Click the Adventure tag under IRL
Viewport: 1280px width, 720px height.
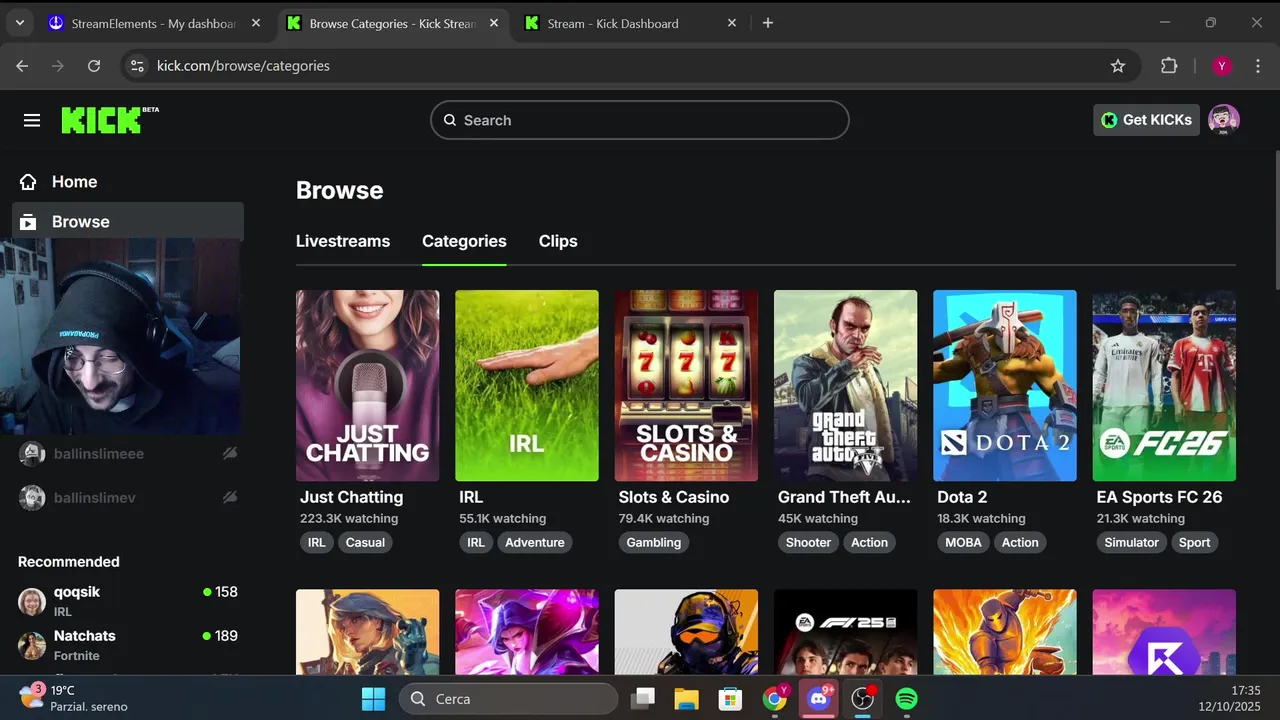click(535, 542)
